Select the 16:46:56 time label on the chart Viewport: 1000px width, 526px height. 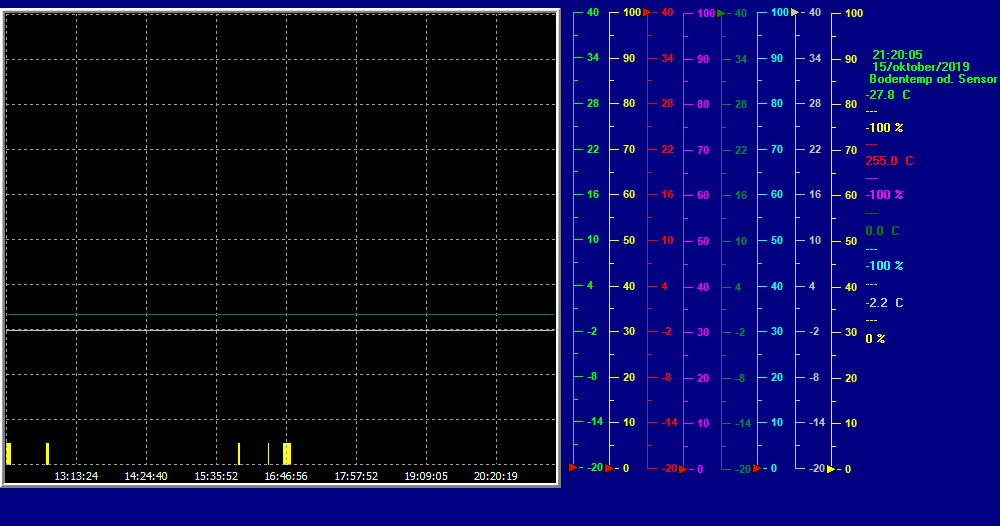286,476
